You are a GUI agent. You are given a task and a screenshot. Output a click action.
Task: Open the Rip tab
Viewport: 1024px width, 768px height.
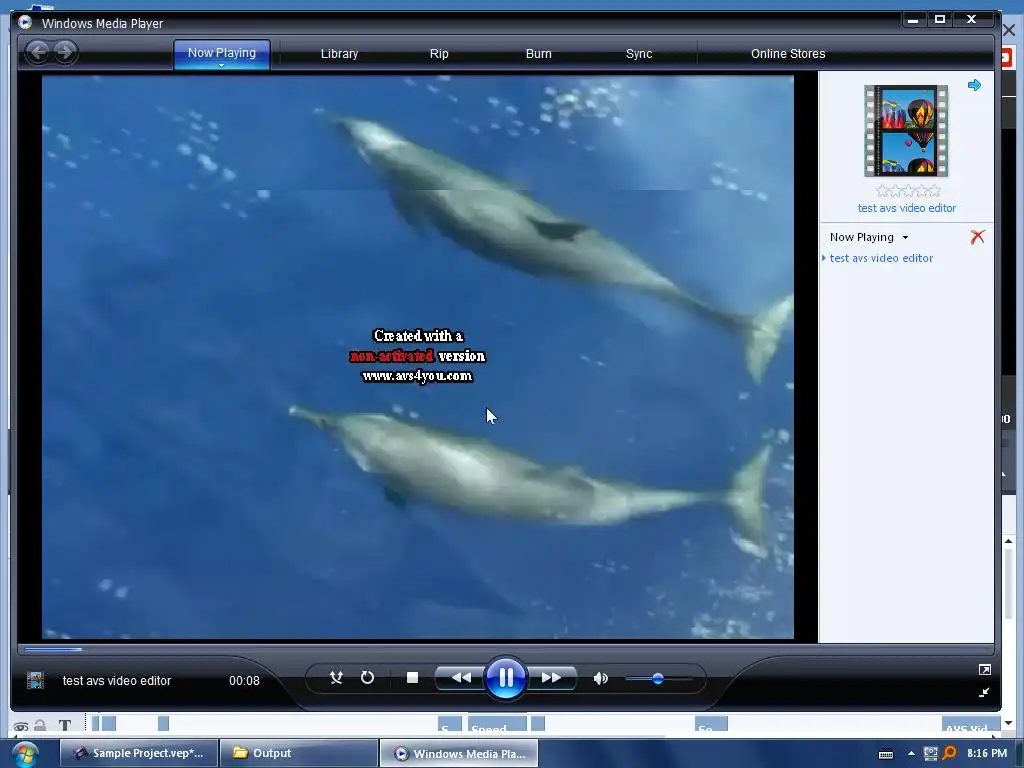pos(439,54)
